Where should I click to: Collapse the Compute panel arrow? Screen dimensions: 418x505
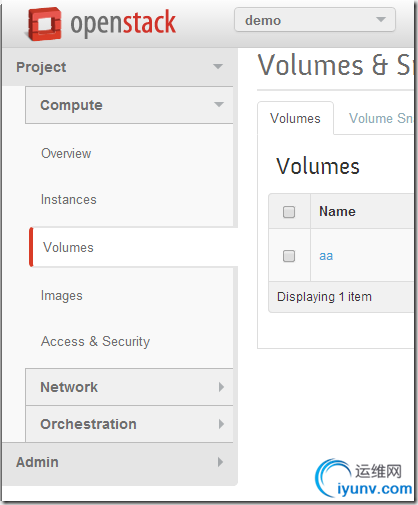219,105
